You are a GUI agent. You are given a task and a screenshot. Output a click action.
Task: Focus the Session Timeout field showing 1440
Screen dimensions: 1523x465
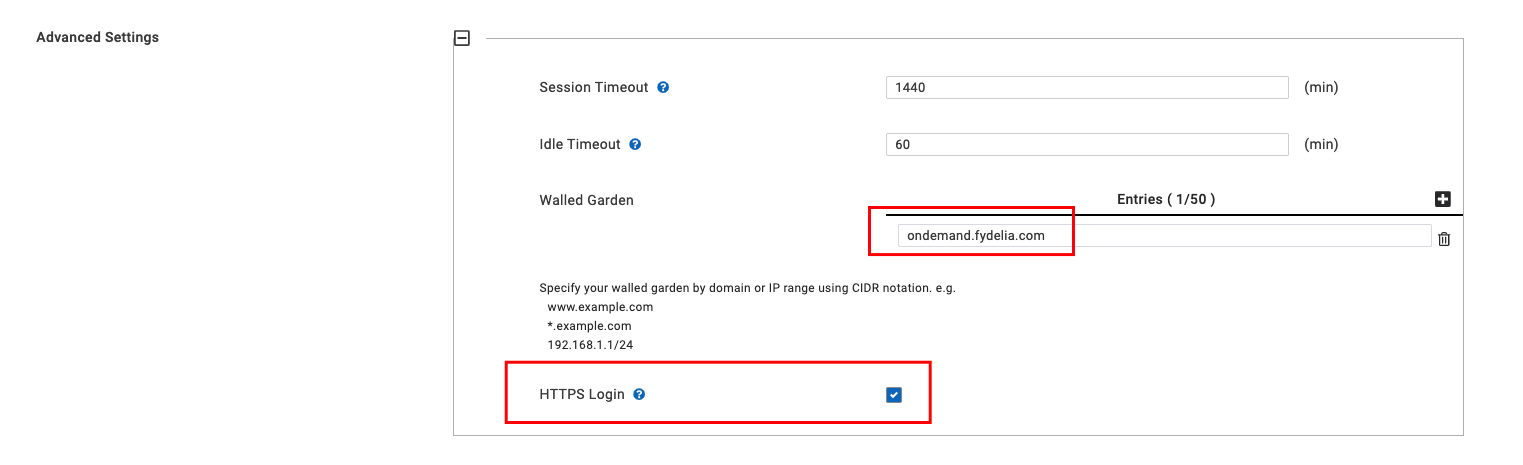(1087, 88)
